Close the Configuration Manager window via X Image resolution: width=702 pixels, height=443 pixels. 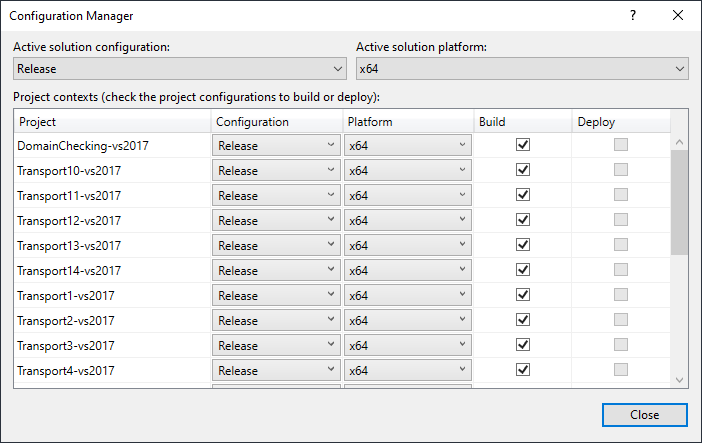point(678,16)
